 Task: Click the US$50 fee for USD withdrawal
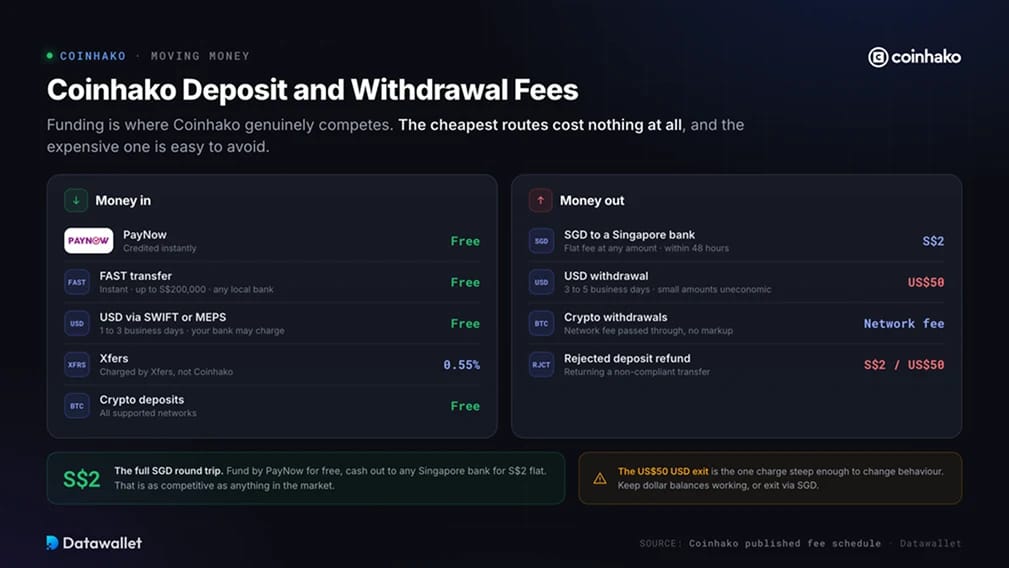(925, 282)
